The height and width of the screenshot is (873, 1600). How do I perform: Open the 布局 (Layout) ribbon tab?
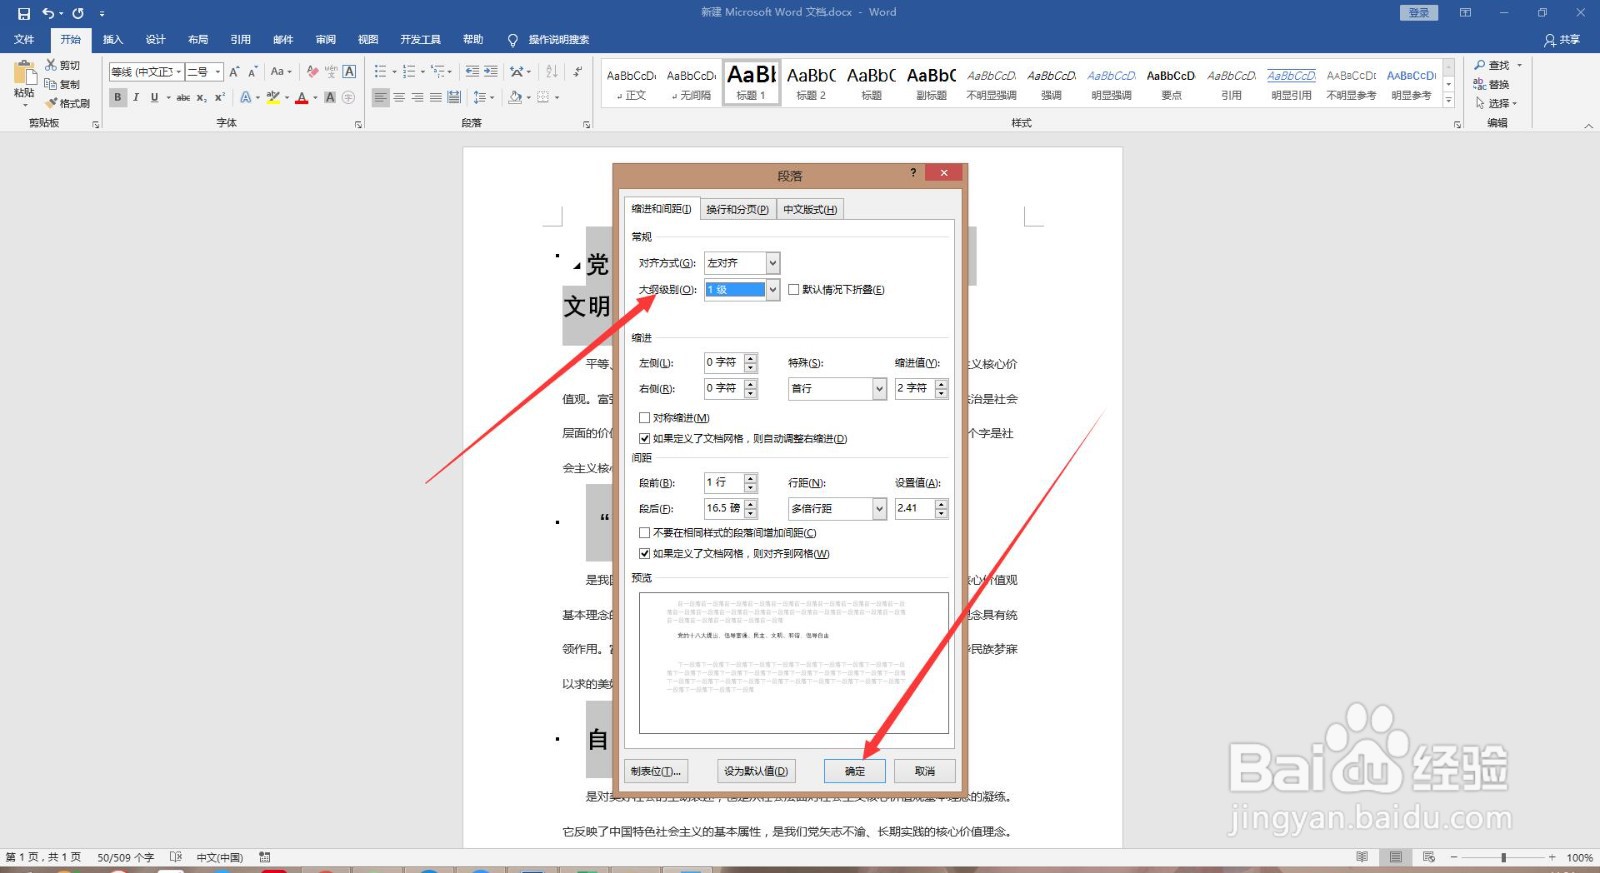tap(198, 40)
